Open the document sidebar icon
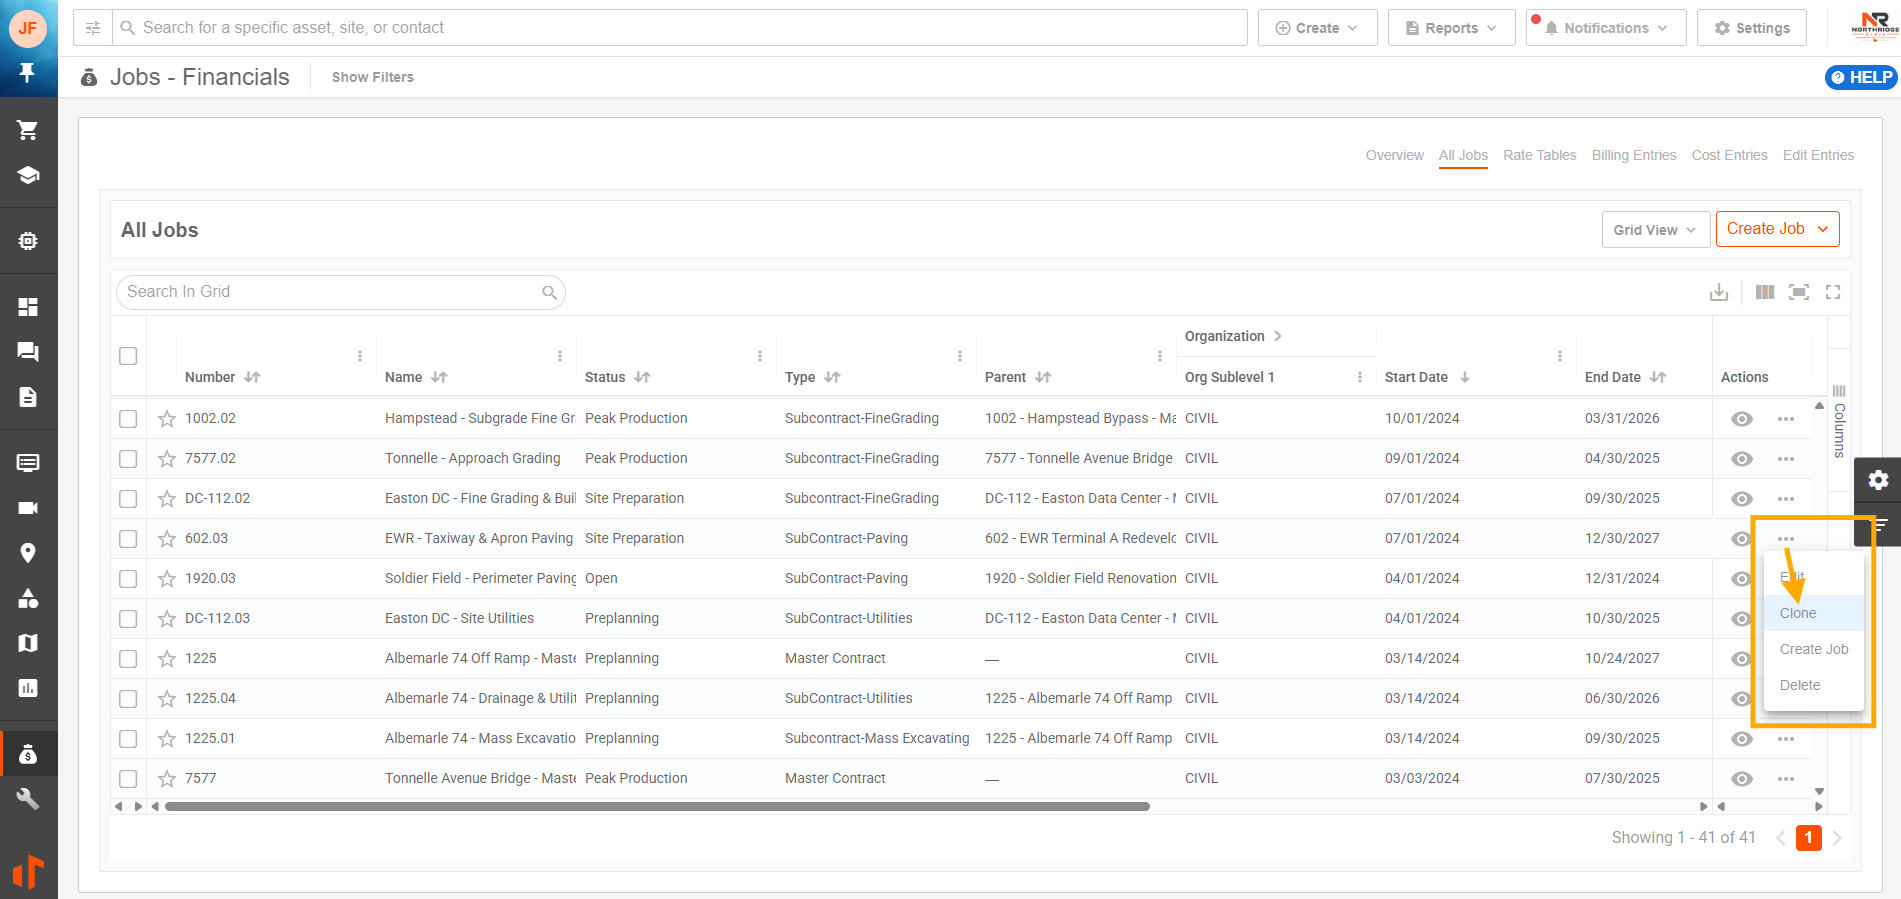The image size is (1901, 899). 28,397
